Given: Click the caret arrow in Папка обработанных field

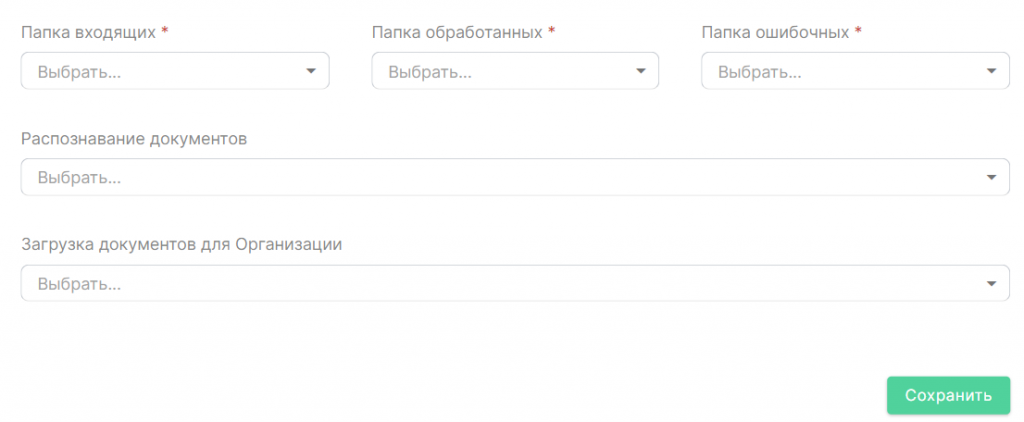Looking at the screenshot, I should 641,71.
